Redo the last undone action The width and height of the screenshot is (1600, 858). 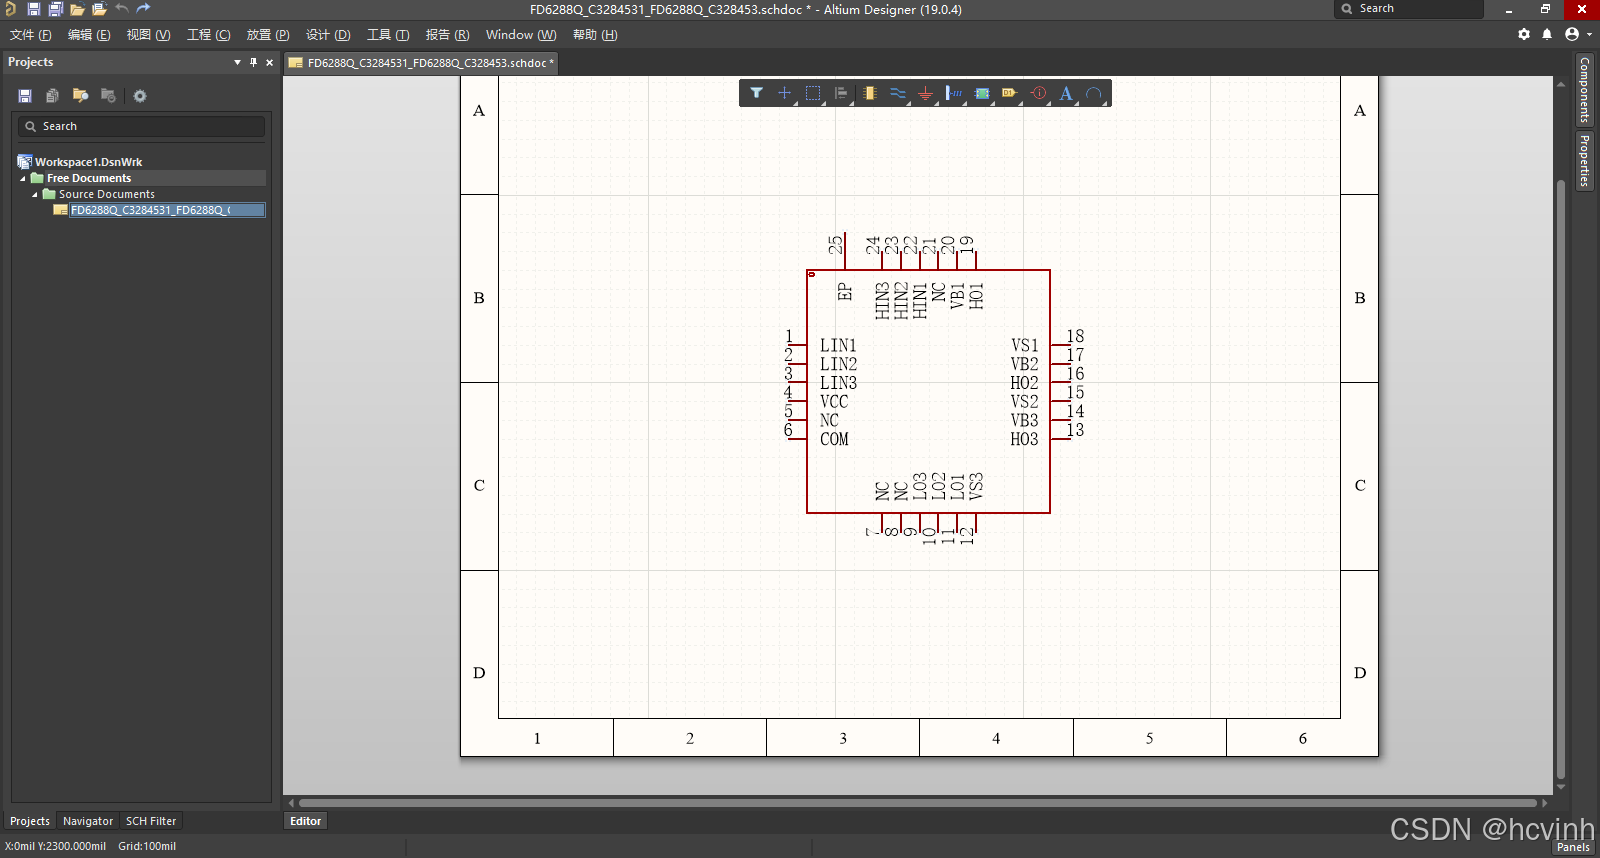pos(143,9)
